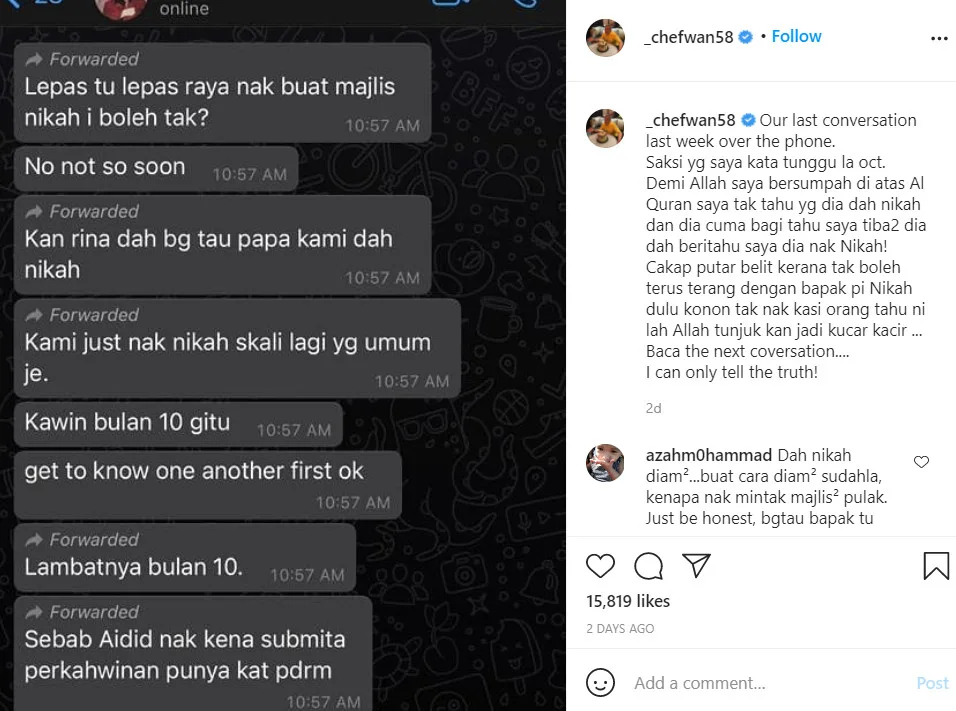
Task: View the 15,819 likes list
Action: (x=628, y=601)
